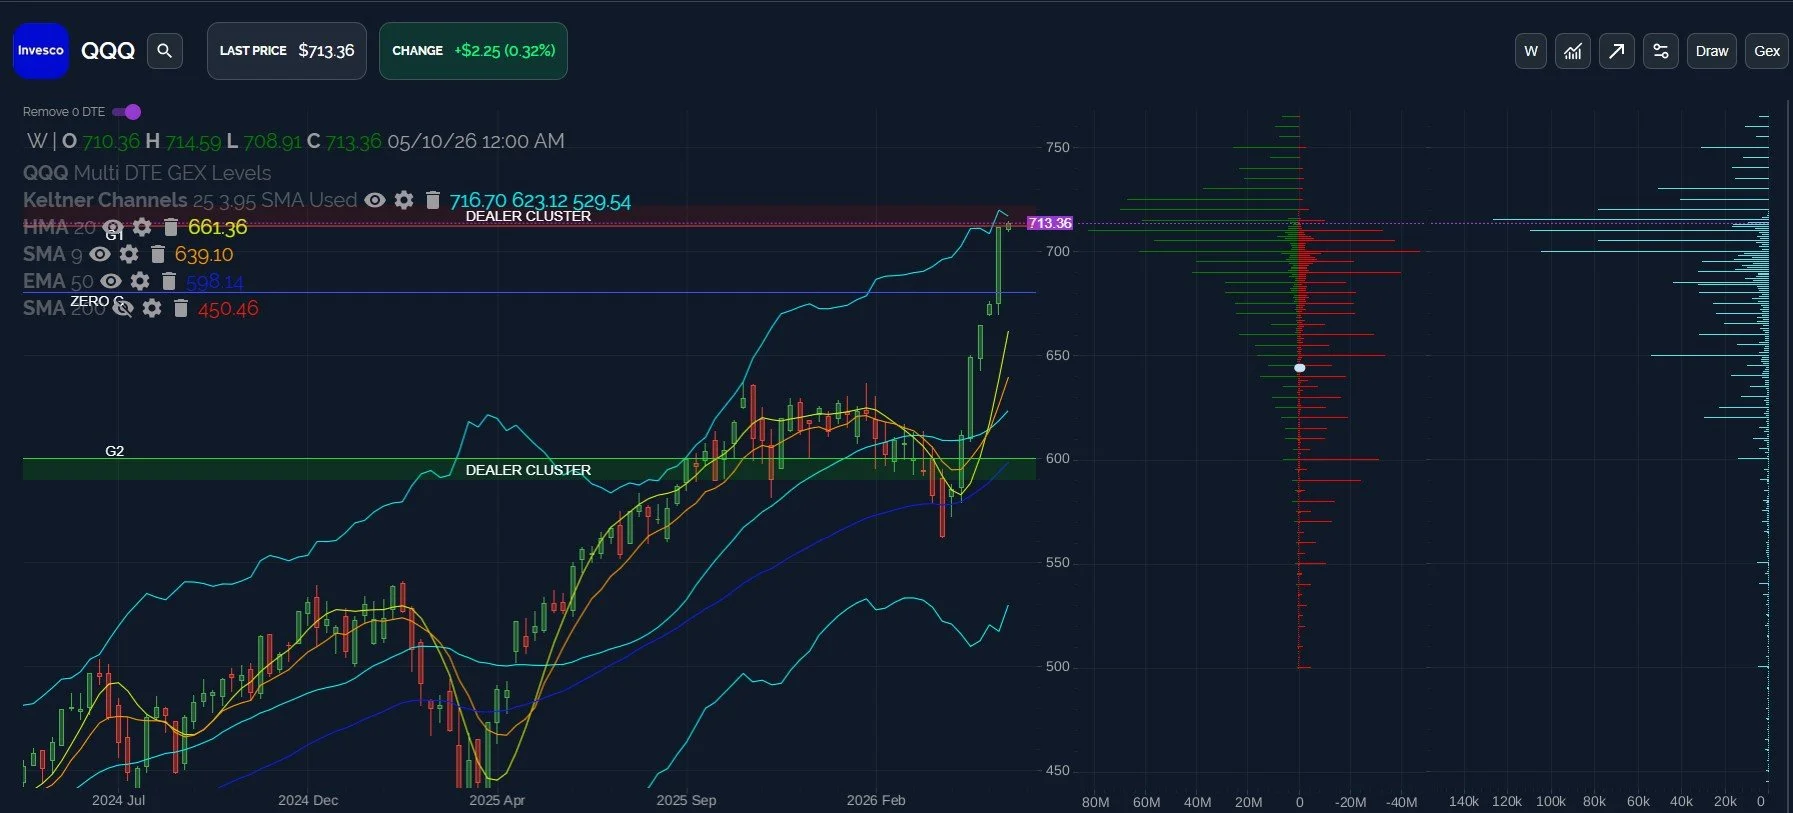Viewport: 1793px width, 813px height.
Task: Click the Keltner value 716.70
Action: 478,201
